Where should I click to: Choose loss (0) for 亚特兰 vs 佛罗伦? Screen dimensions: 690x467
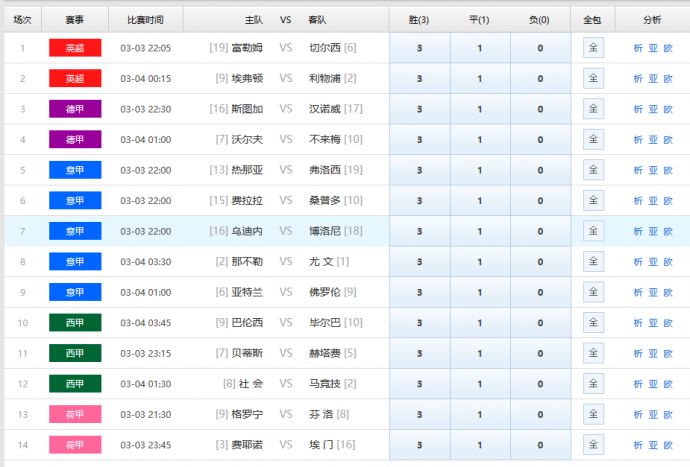(540, 292)
